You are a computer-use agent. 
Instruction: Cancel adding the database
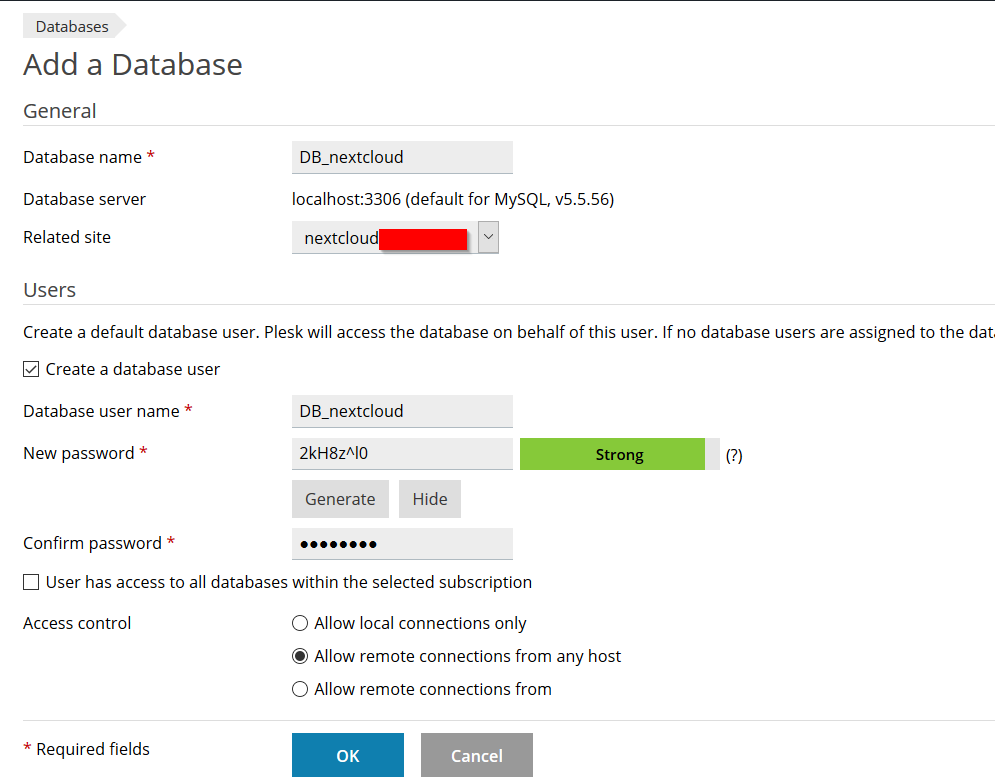(477, 755)
